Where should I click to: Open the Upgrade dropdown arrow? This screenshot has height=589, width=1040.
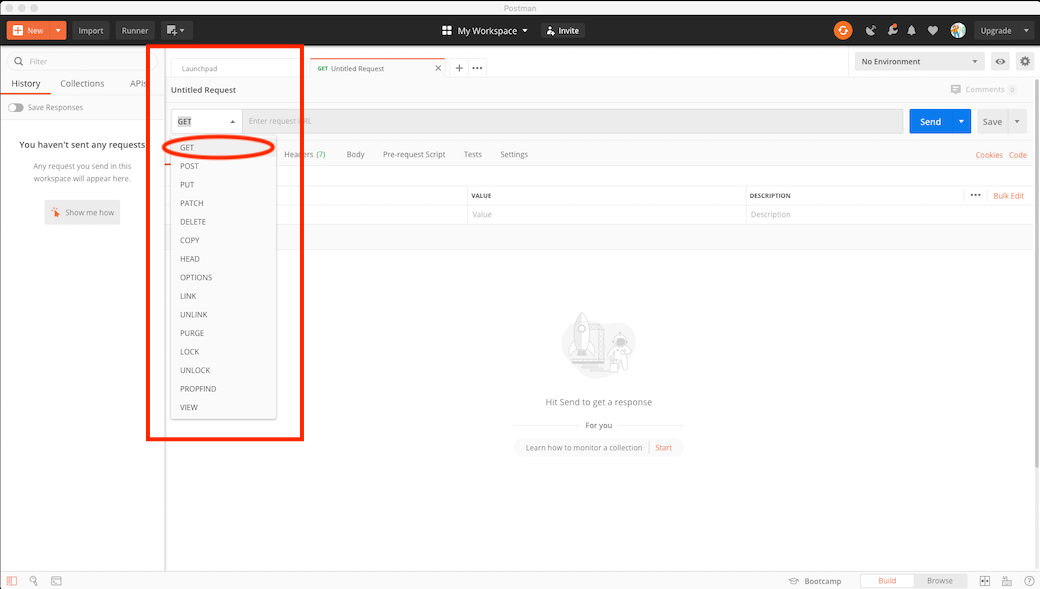[1026, 31]
